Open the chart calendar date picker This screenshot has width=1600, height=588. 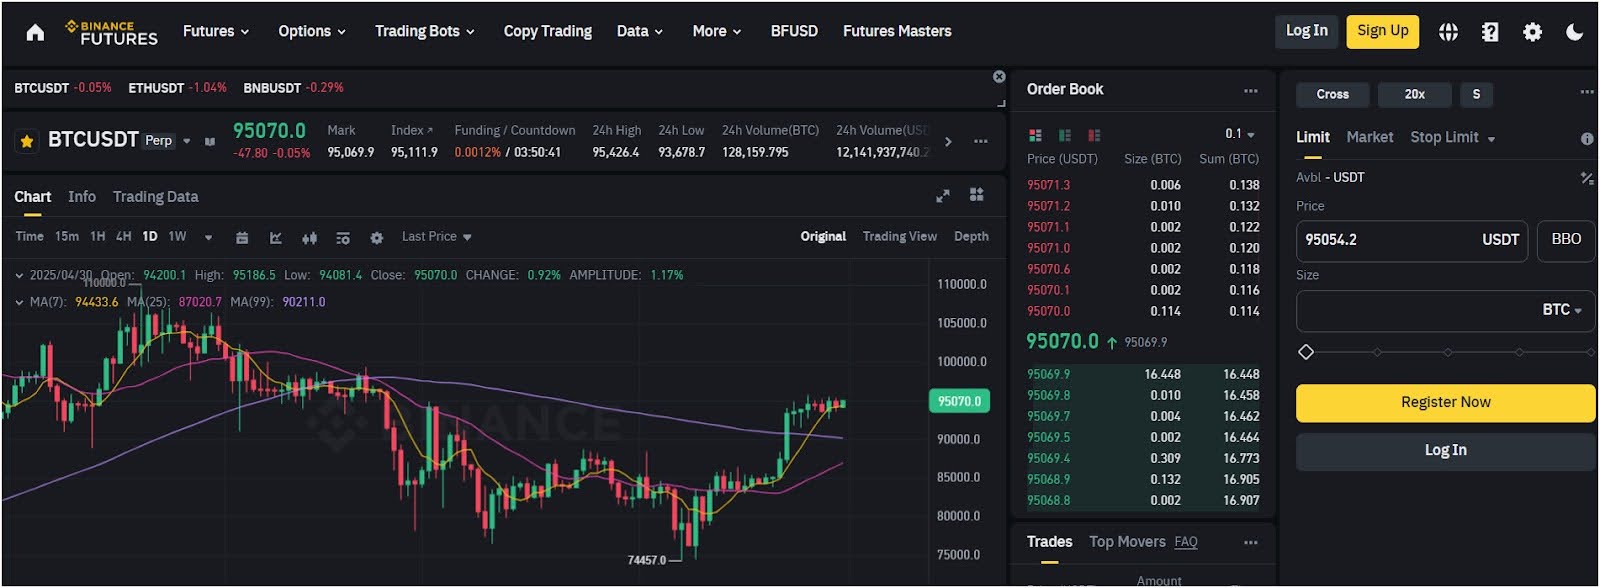coord(242,238)
